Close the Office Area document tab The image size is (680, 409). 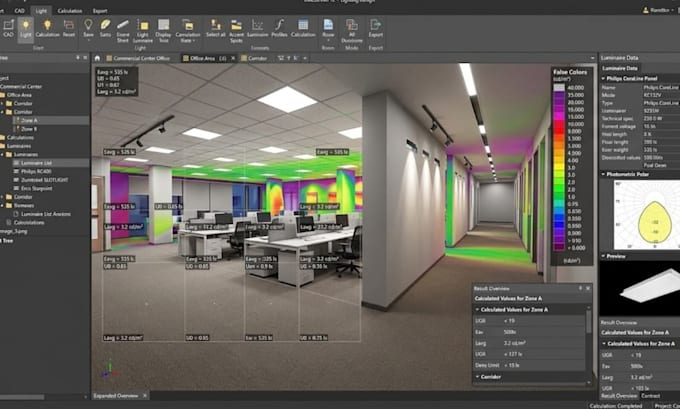tap(233, 58)
